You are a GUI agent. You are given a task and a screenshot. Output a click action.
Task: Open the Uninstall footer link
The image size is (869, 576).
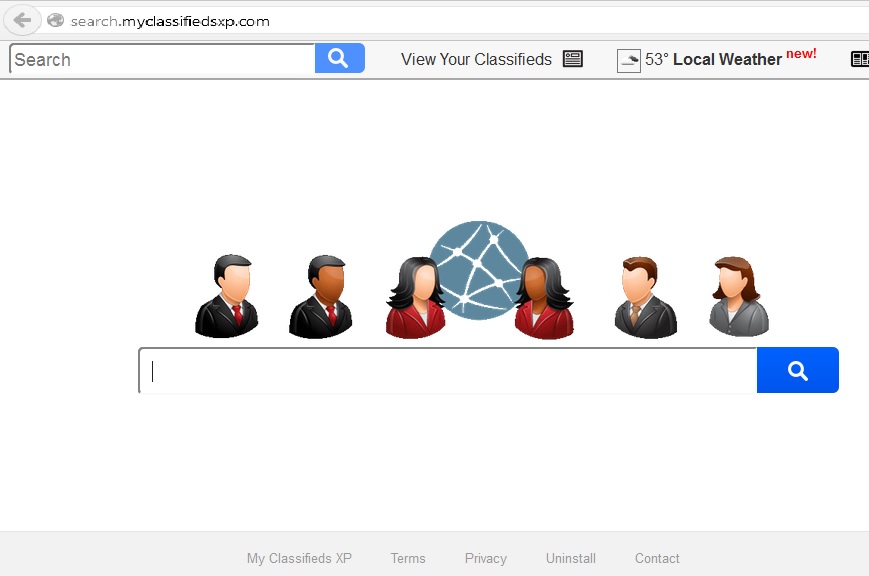(x=571, y=558)
